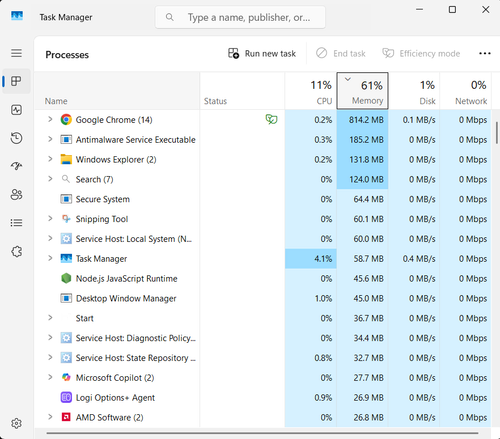The width and height of the screenshot is (500, 439).
Task: Expand the Google Chrome (14) process group
Action: [50, 119]
